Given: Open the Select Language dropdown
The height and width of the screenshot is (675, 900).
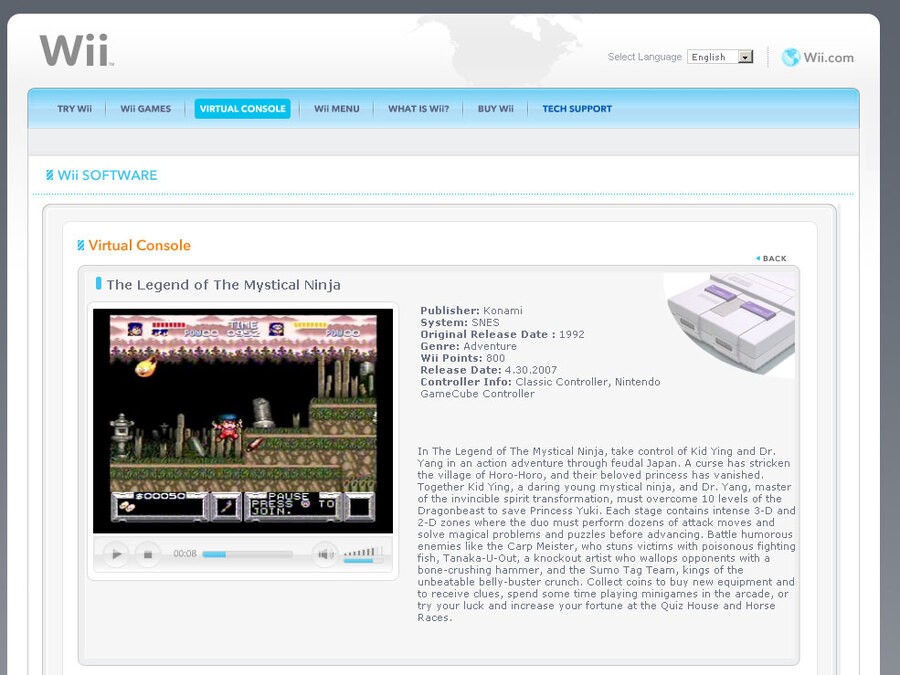Looking at the screenshot, I should (x=720, y=57).
